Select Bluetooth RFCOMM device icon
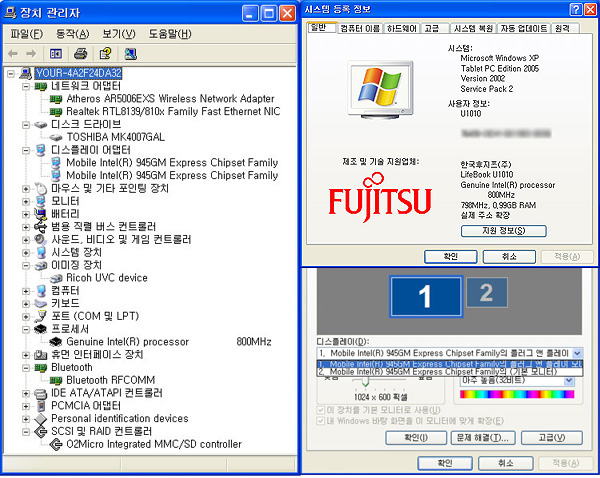Screen dimensions: 600x478 click(56, 380)
